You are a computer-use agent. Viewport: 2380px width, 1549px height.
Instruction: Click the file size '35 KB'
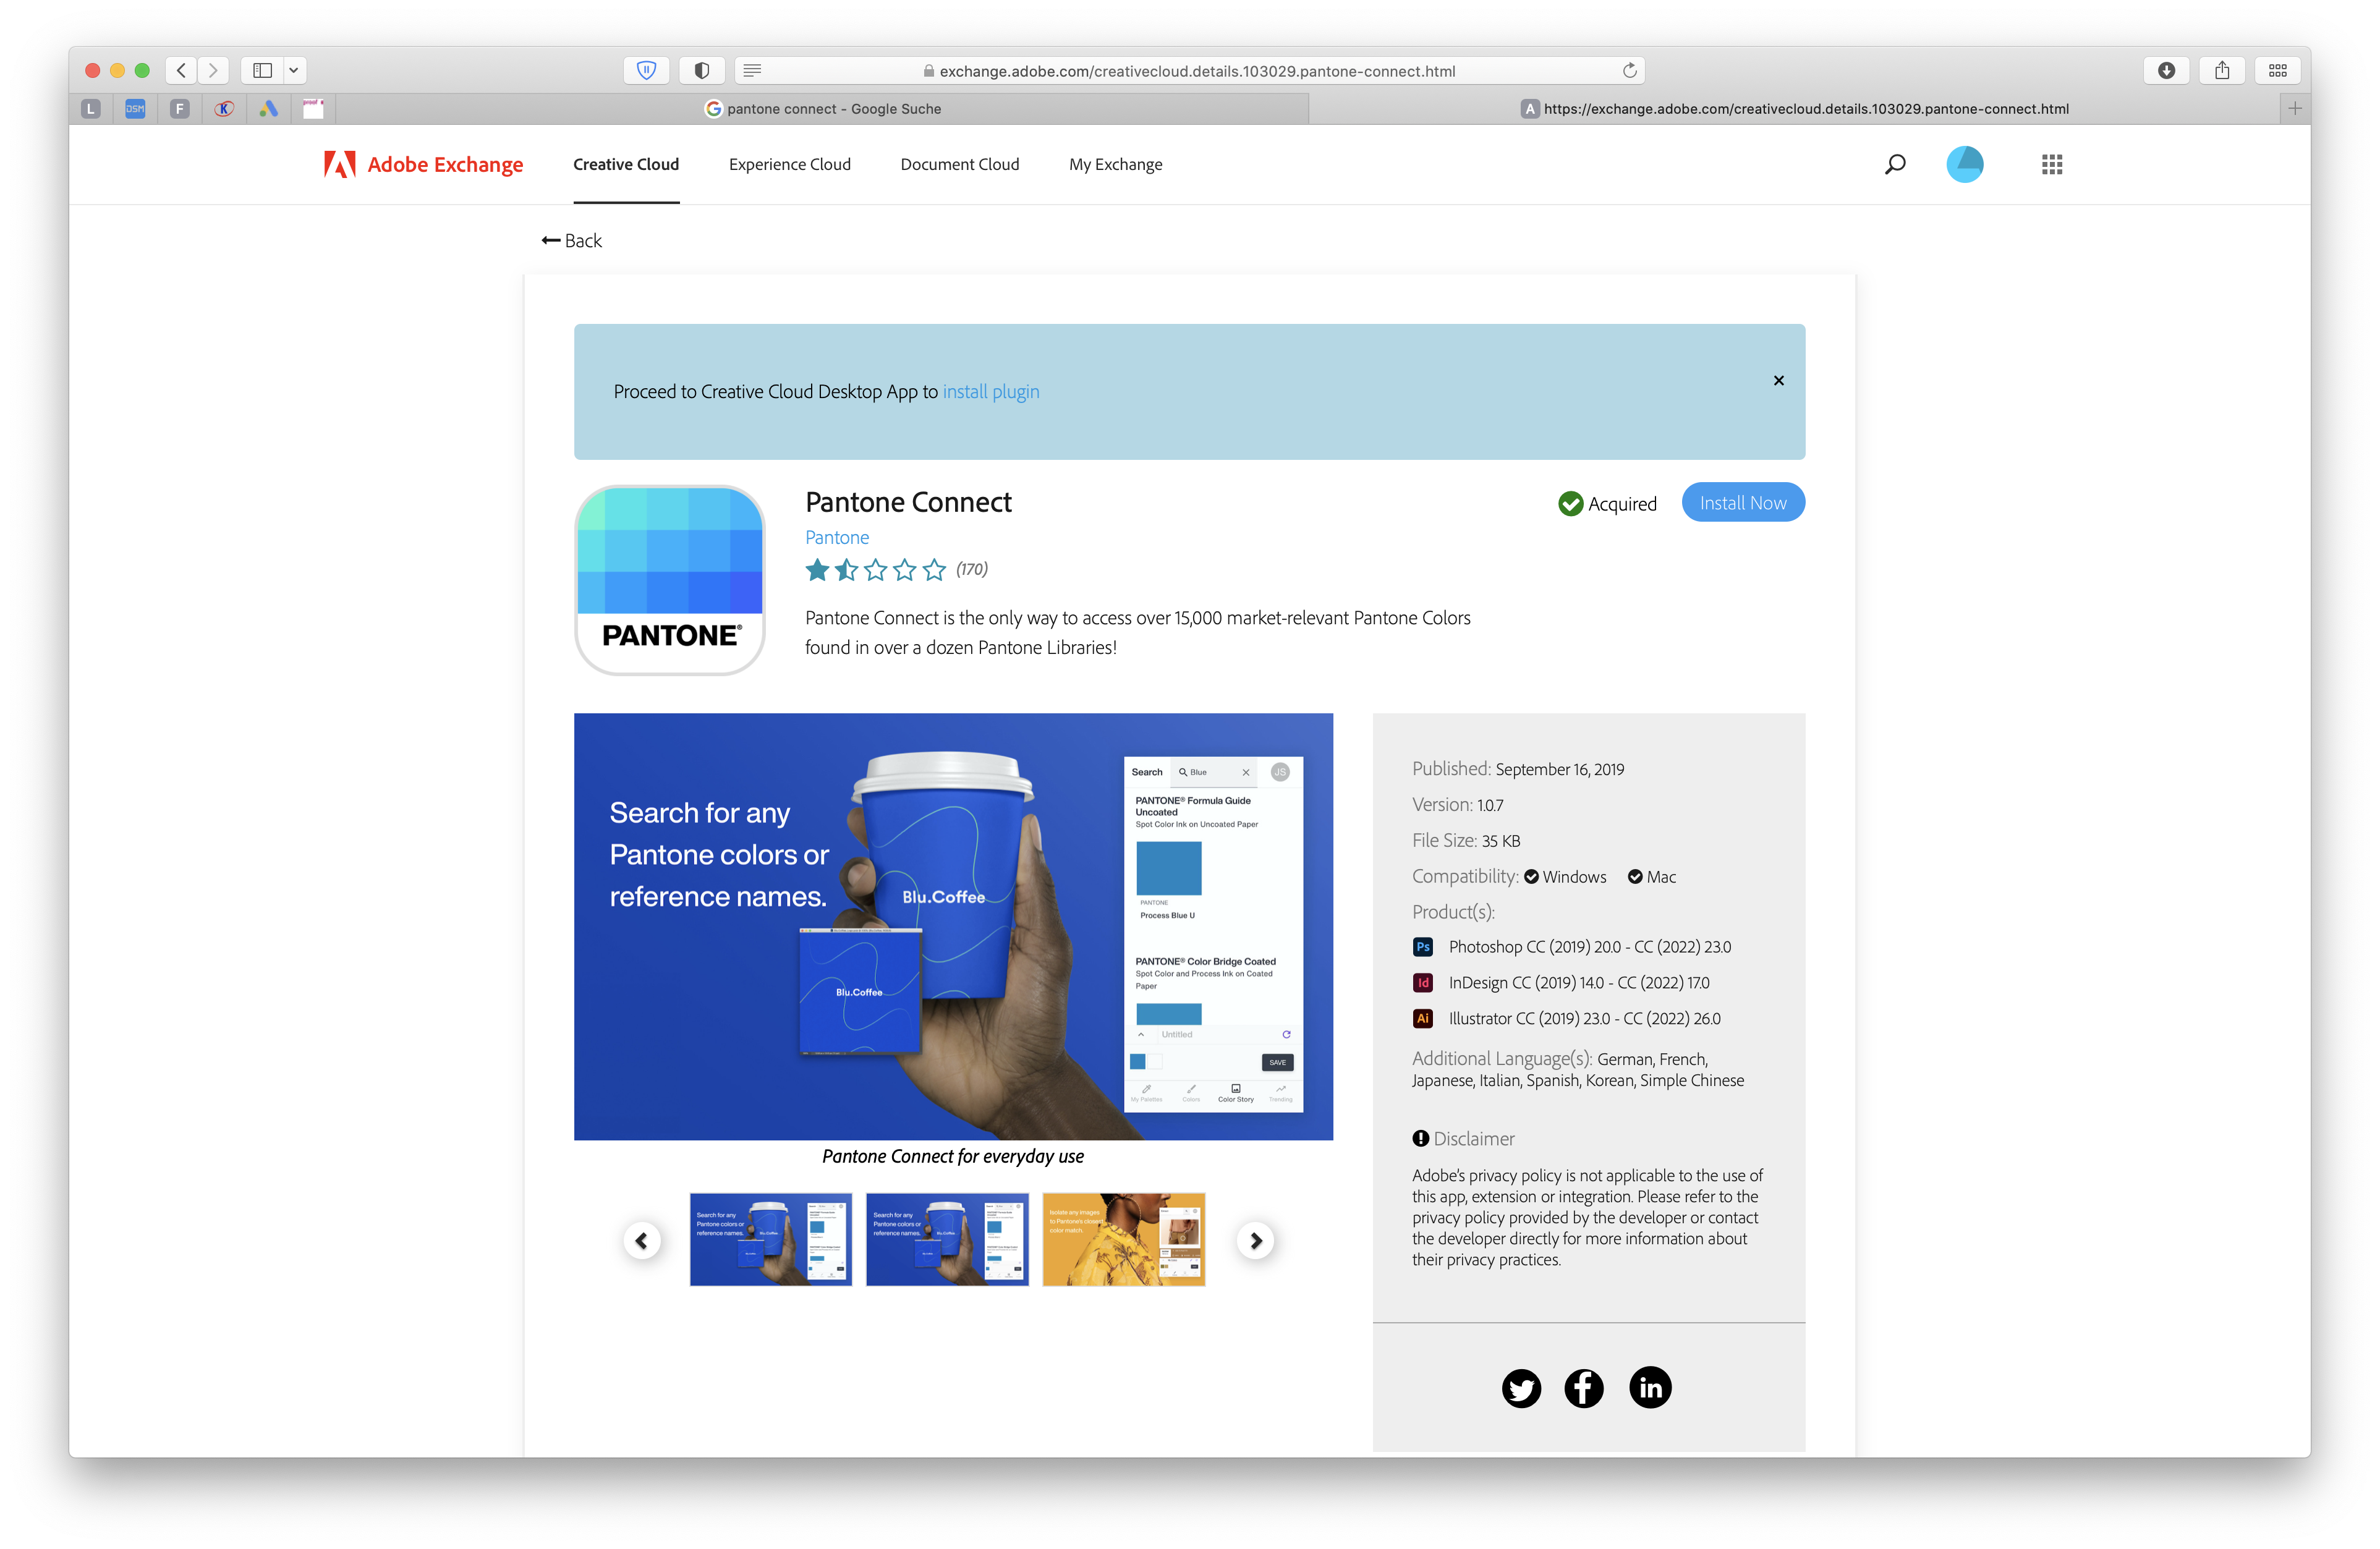coord(1501,841)
